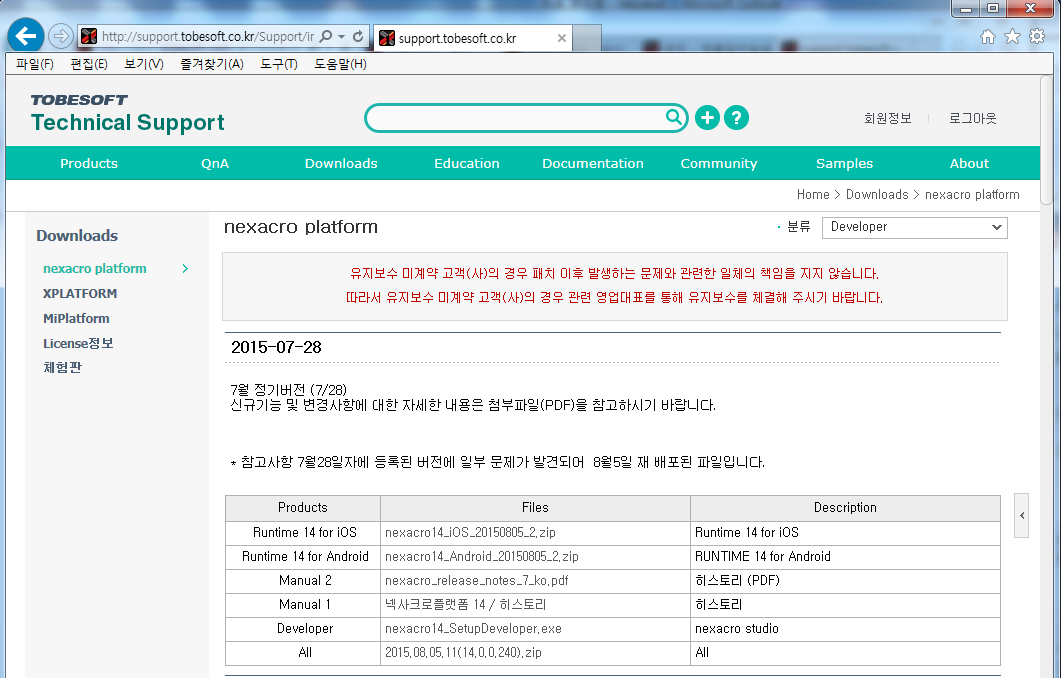Viewport: 1061px width, 678px height.
Task: Open the About nav menu
Action: [x=970, y=163]
